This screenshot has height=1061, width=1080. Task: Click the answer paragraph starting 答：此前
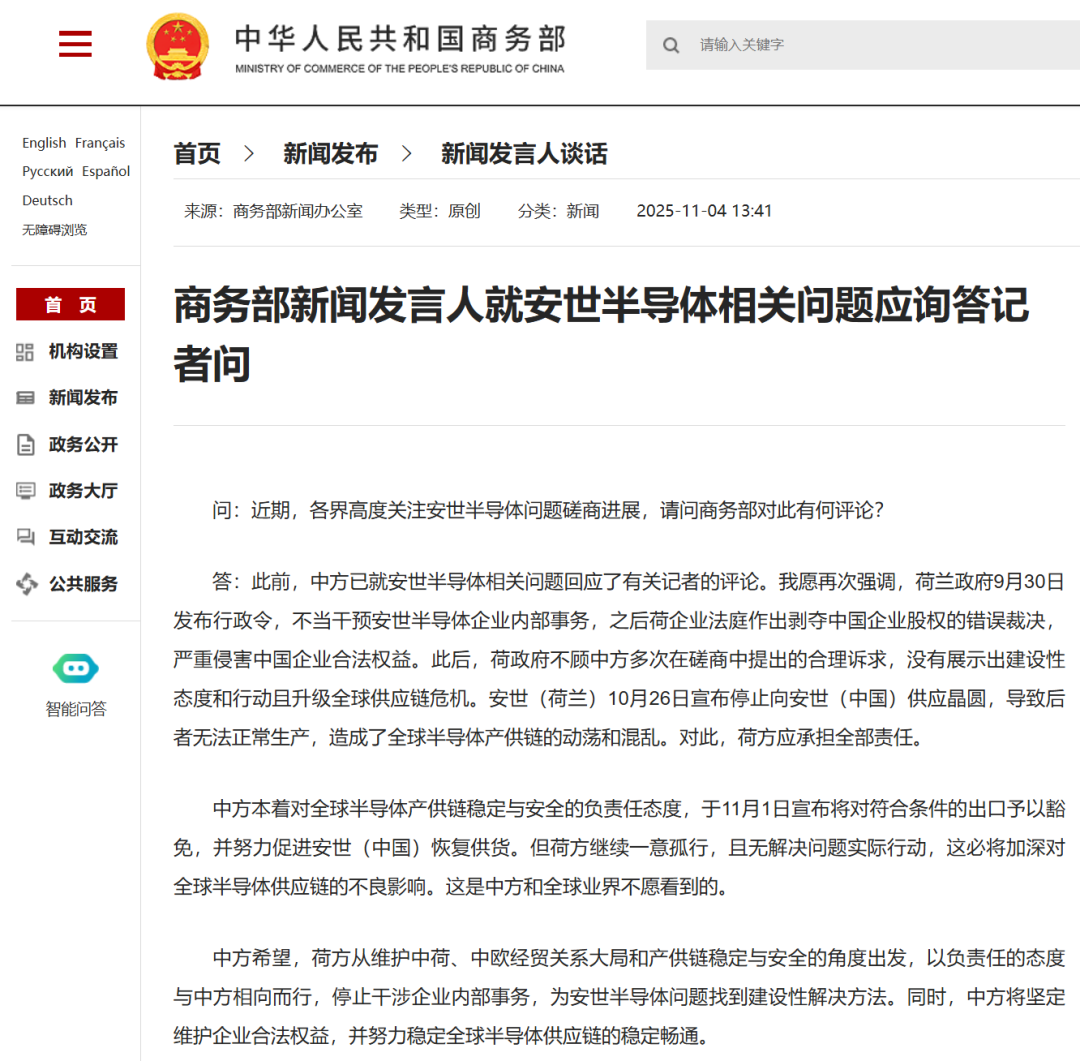[x=619, y=659]
